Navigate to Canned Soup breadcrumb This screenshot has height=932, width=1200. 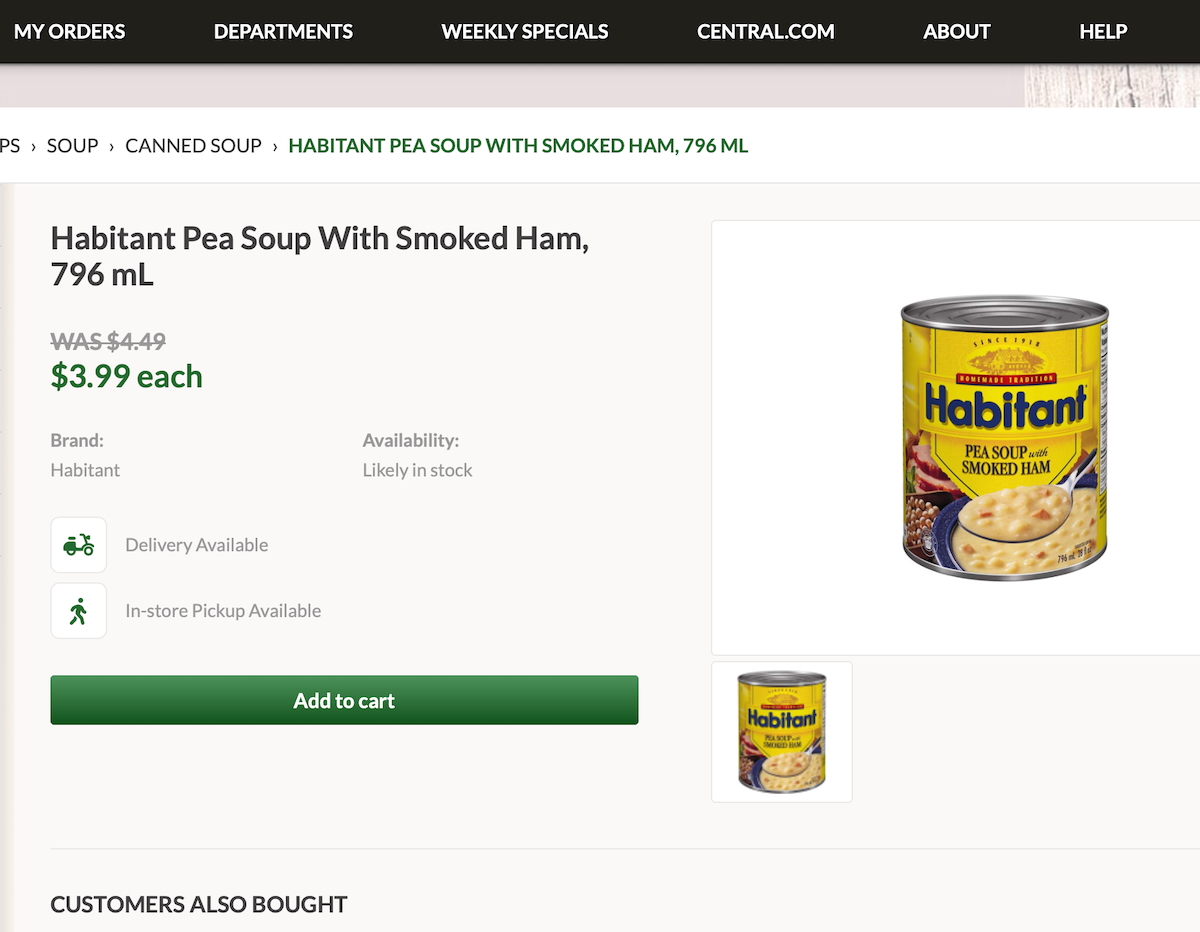pyautogui.click(x=193, y=146)
